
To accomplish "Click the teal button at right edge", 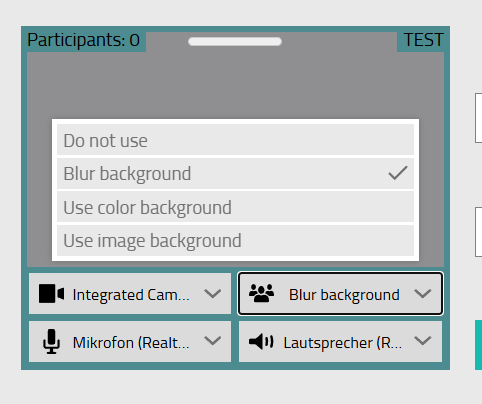I will [479, 345].
